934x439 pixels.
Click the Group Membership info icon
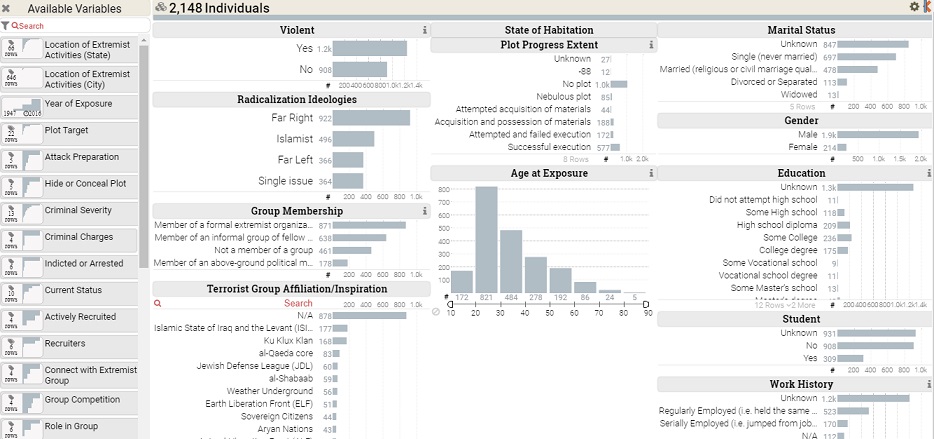pyautogui.click(x=425, y=211)
